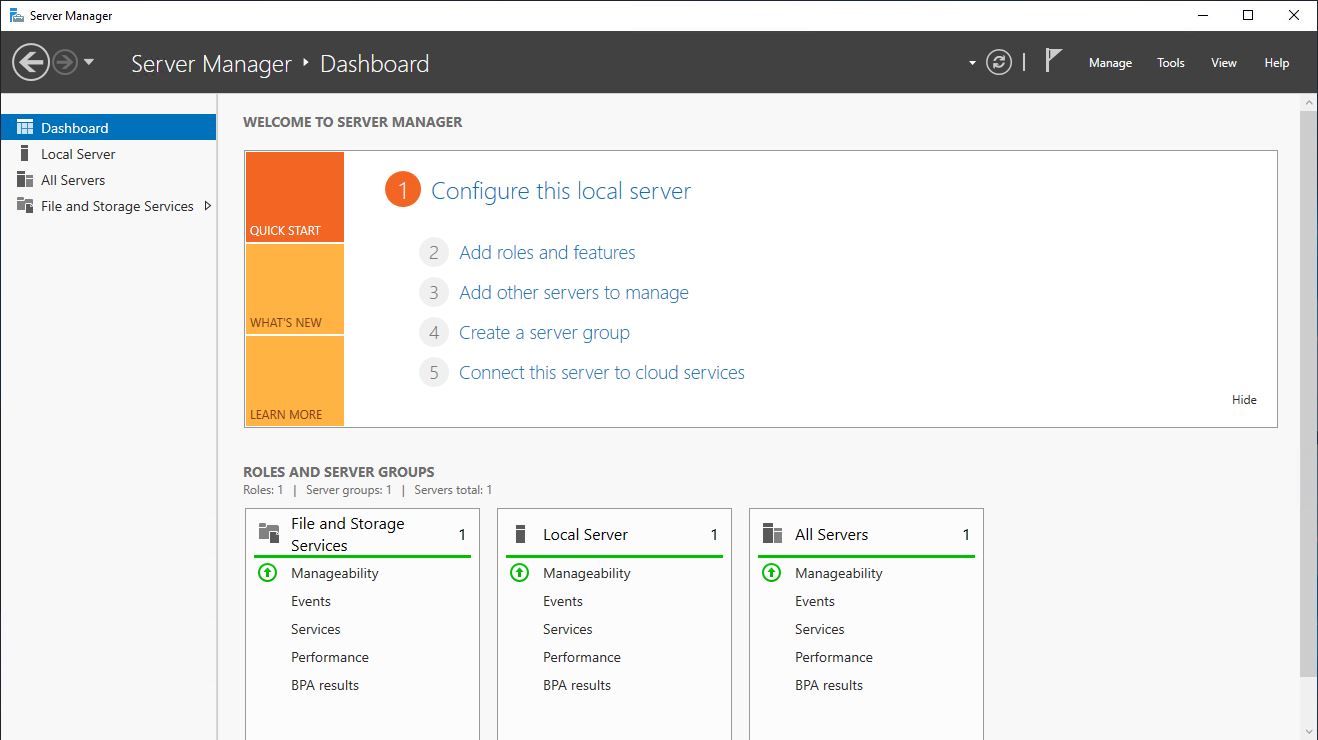The height and width of the screenshot is (740, 1318).
Task: Open dropdown arrow beside refresh icon
Action: [x=972, y=63]
